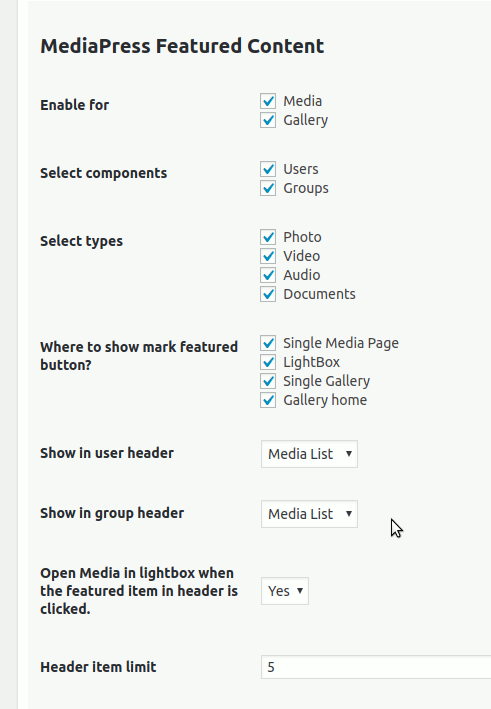Toggle the Single Gallery checkbox
Viewport: 491px width, 709px height.
tap(268, 381)
